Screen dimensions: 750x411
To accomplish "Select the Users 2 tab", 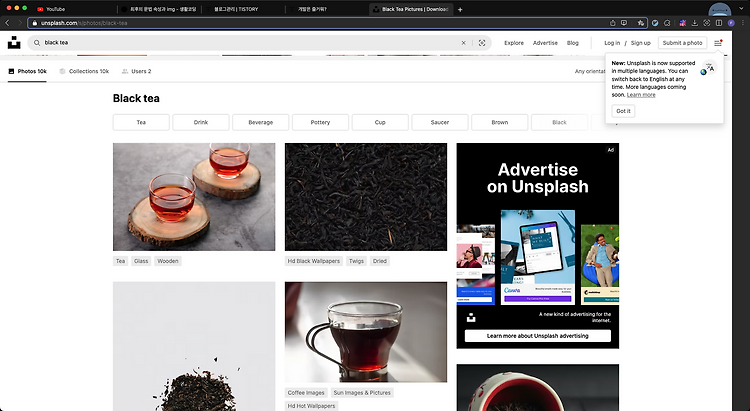I will point(136,71).
